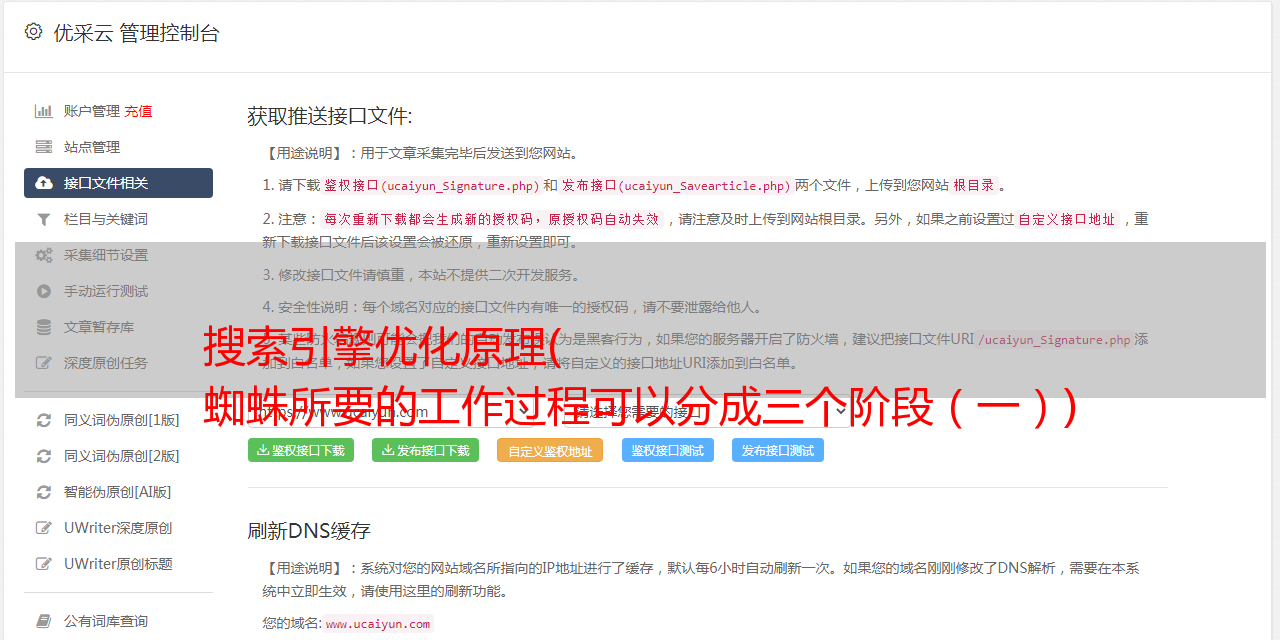The height and width of the screenshot is (640, 1280).
Task: Click the book icon for 公有词库查询
Action: tap(44, 621)
